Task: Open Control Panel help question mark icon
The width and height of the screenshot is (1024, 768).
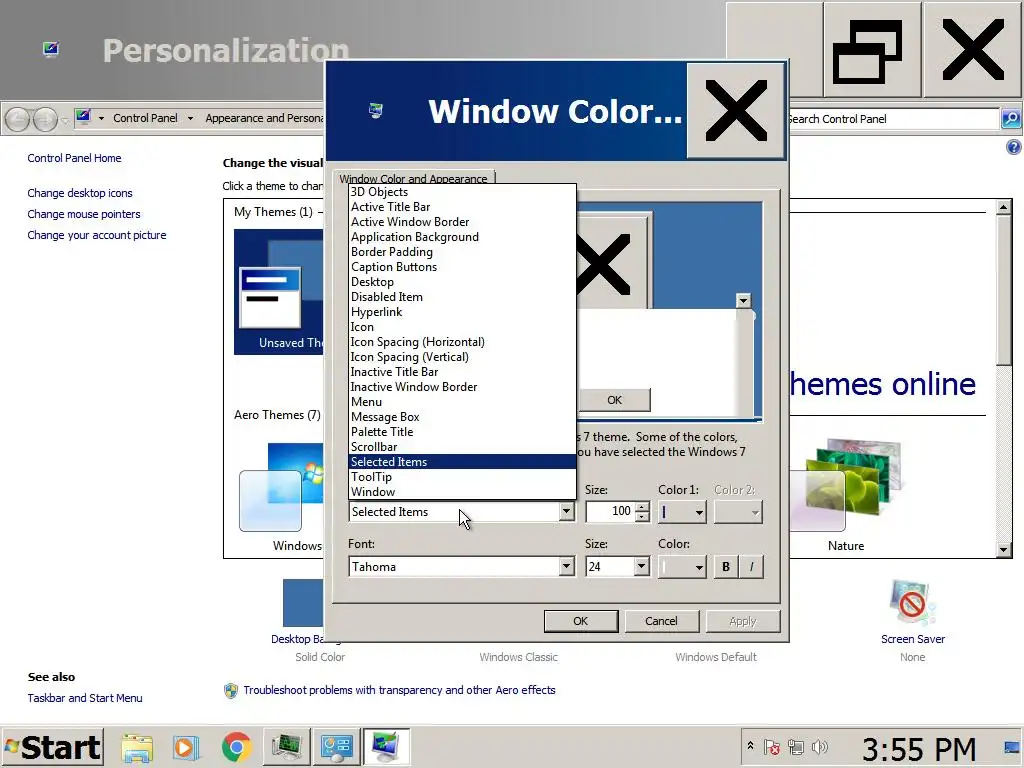Action: 1014,147
